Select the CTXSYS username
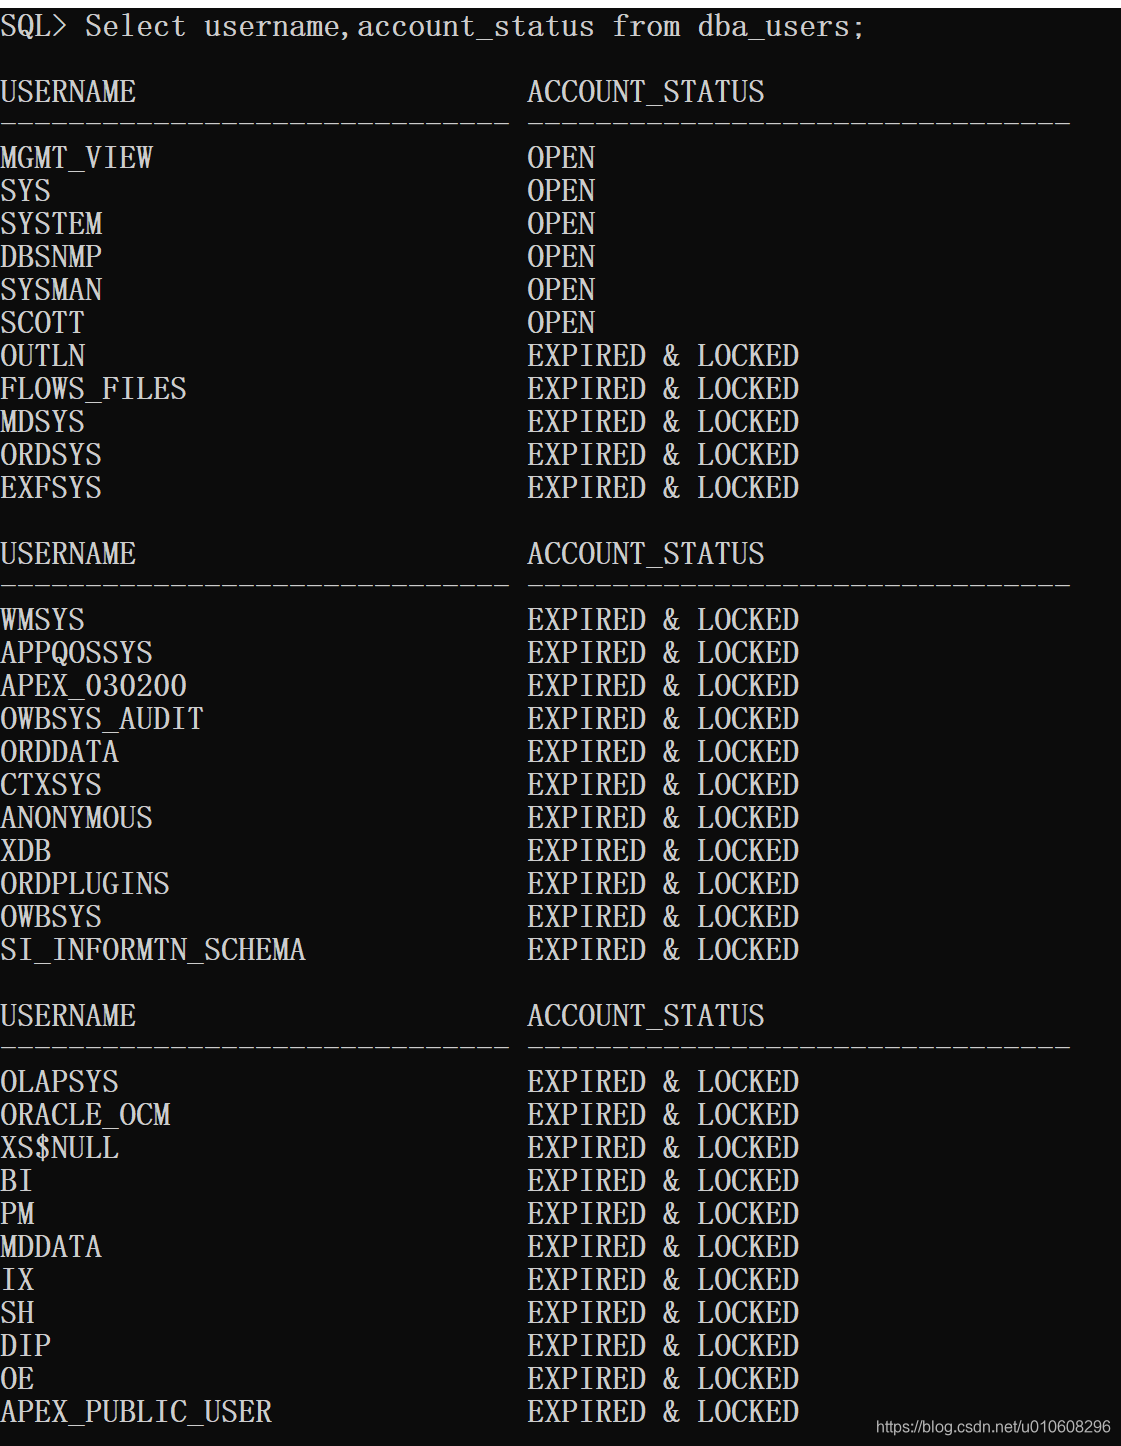The height and width of the screenshot is (1446, 1121). pyautogui.click(x=51, y=785)
